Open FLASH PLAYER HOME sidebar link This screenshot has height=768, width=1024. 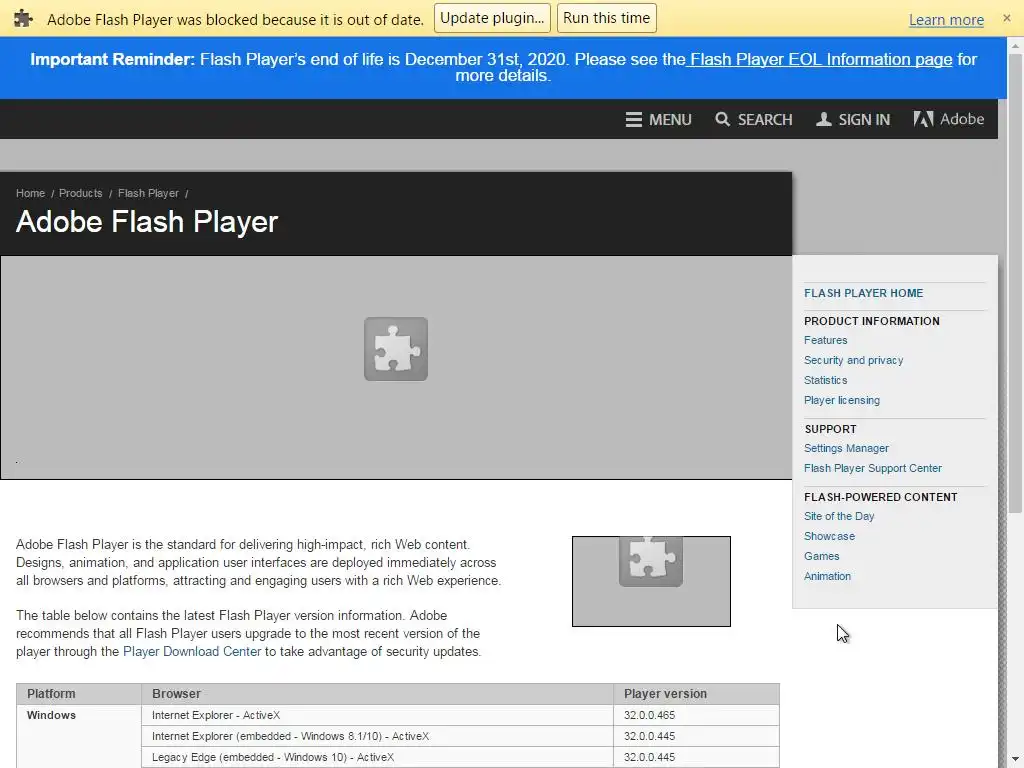(x=863, y=293)
